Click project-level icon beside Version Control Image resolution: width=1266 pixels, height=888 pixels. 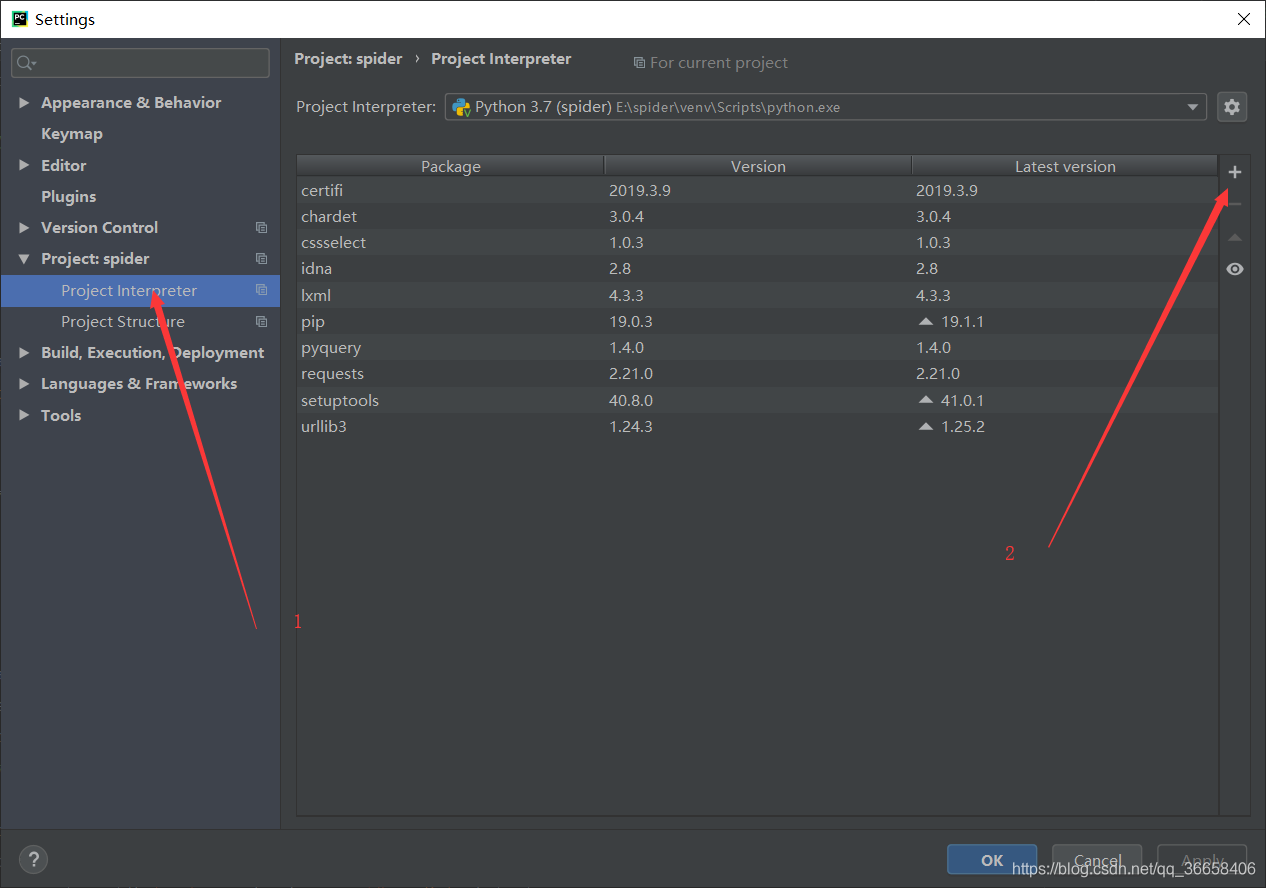coord(261,228)
